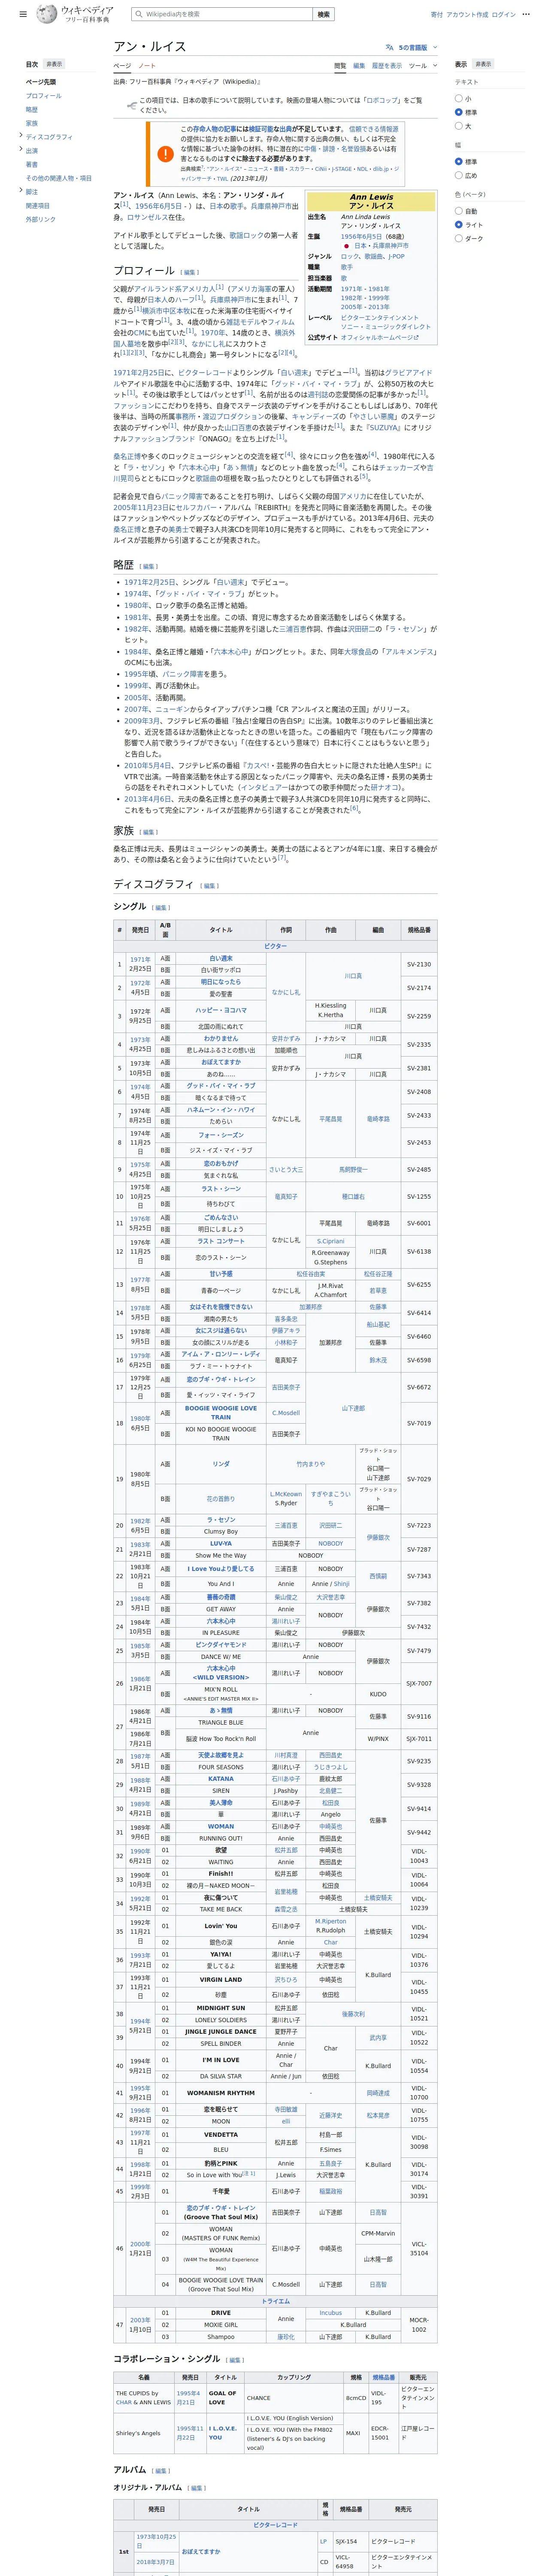Screen dimensions: 551x2576
Task: Edit the 略歴 section
Action: point(149,566)
